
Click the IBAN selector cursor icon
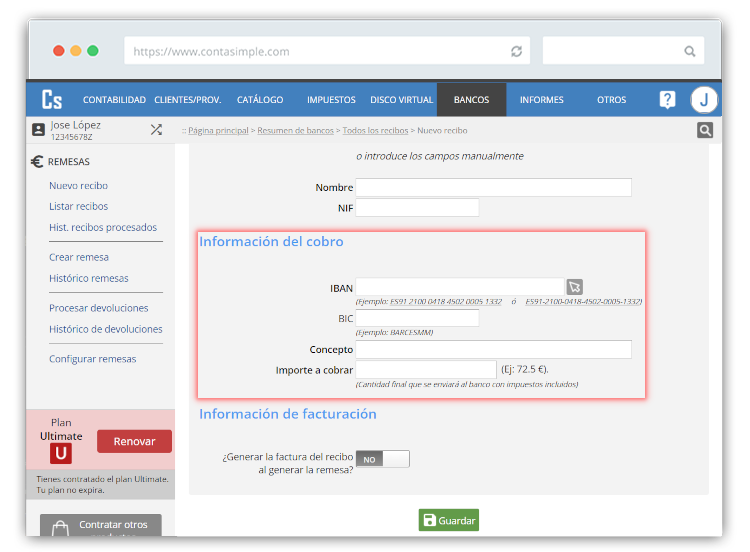coord(574,287)
